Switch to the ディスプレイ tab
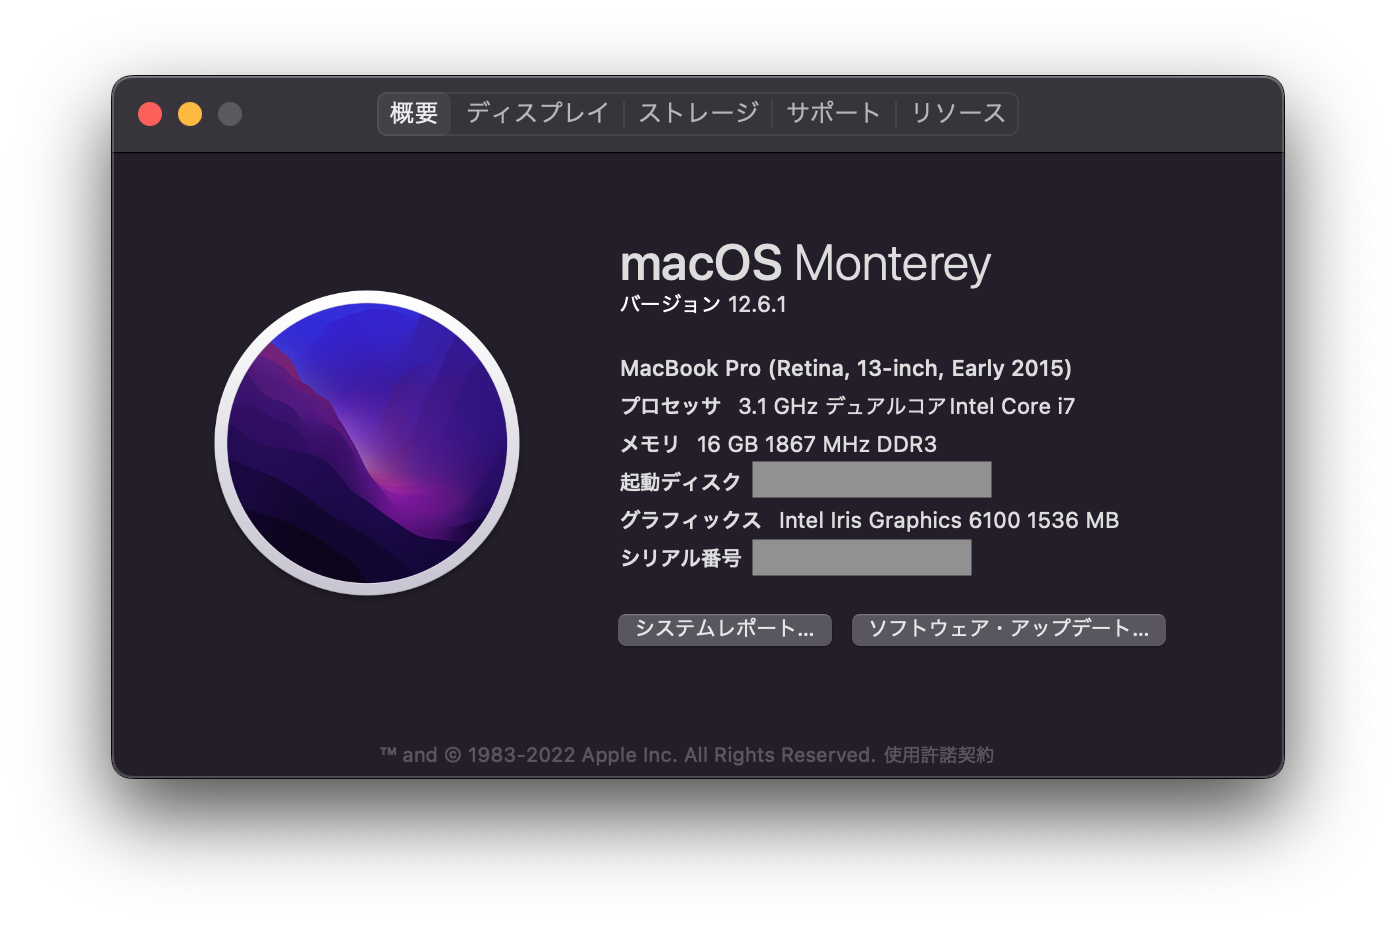 click(538, 113)
